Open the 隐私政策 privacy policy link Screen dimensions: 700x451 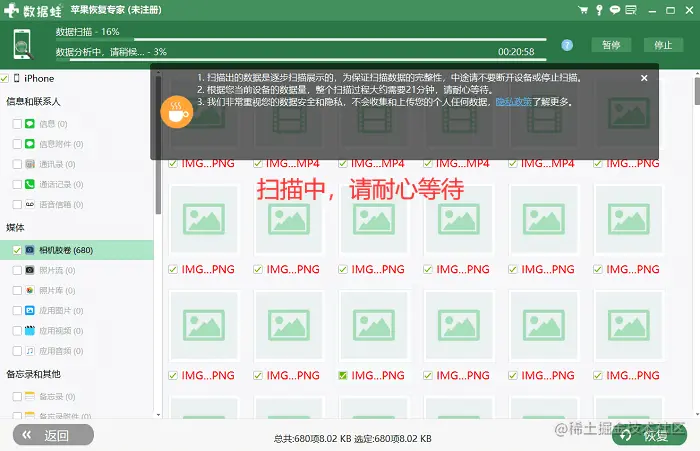pos(513,102)
